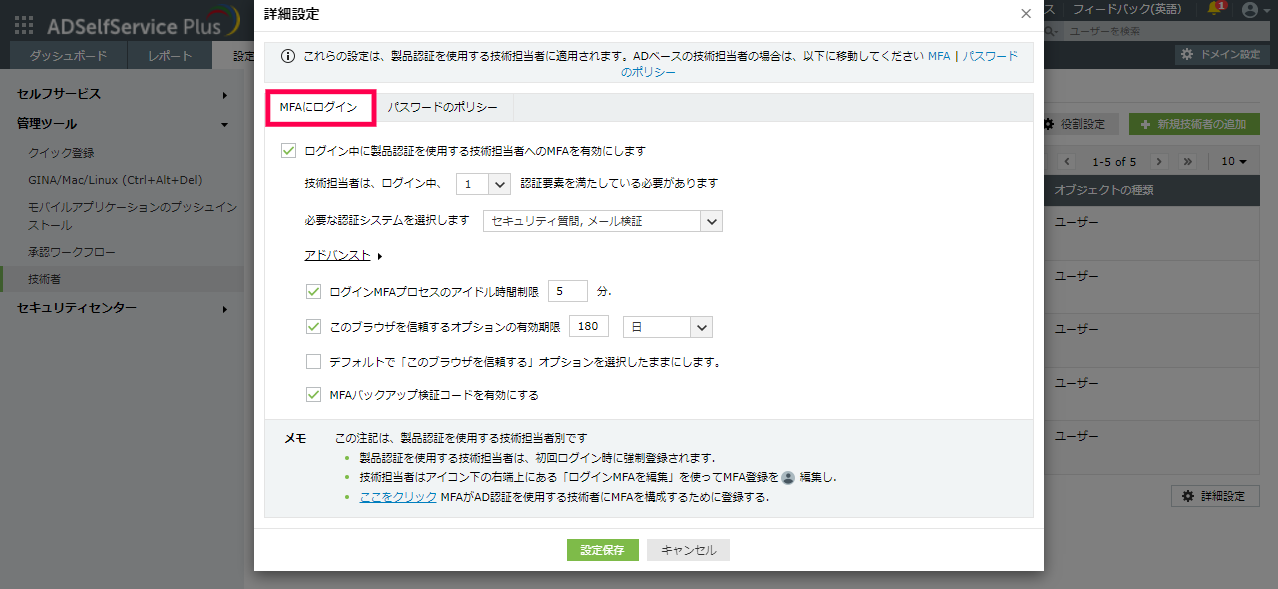Switch to パスワードのポリシー tab
Viewport: 1278px width, 589px height.
point(442,107)
